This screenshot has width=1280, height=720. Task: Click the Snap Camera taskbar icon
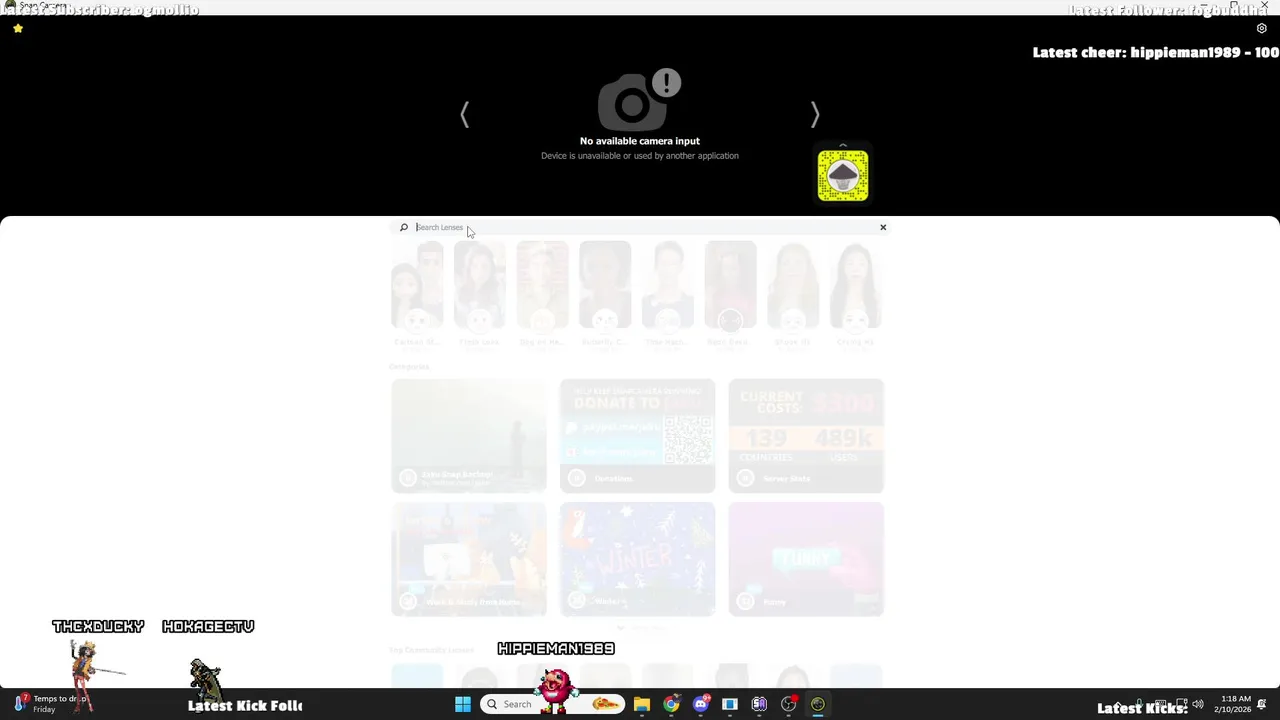(x=818, y=704)
